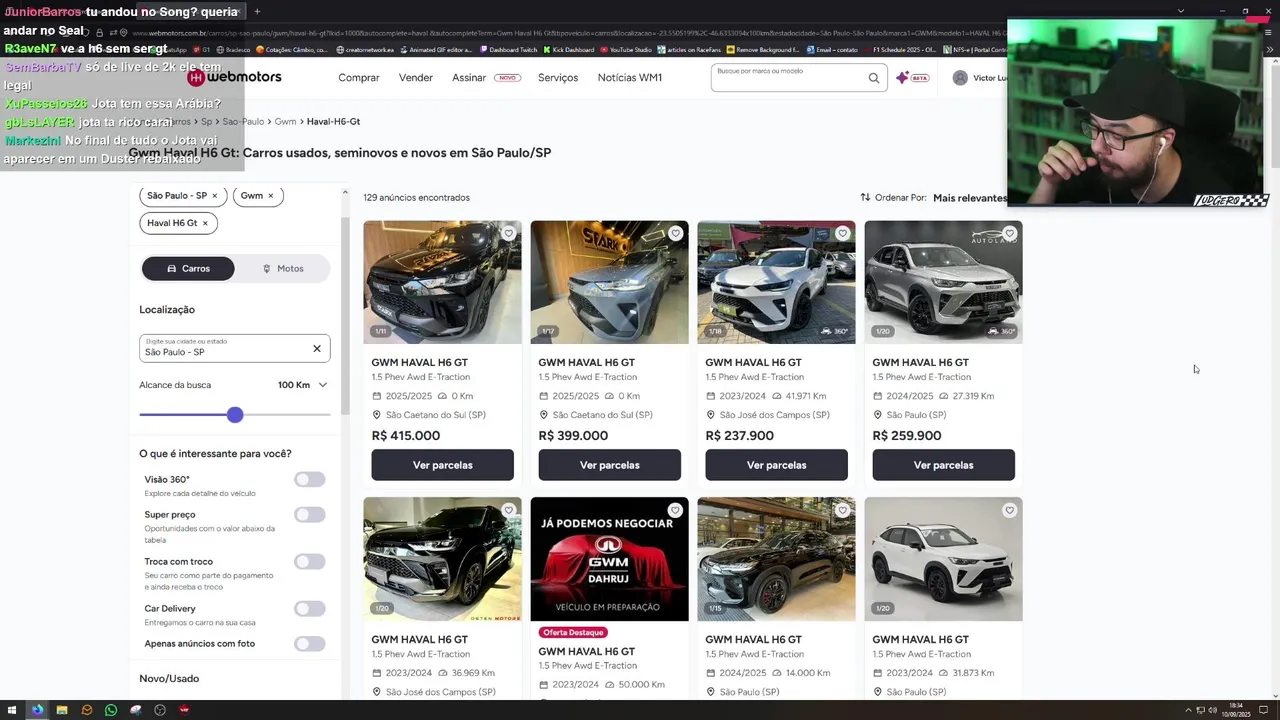Open the Vender menu
1280x720 pixels.
pos(416,78)
